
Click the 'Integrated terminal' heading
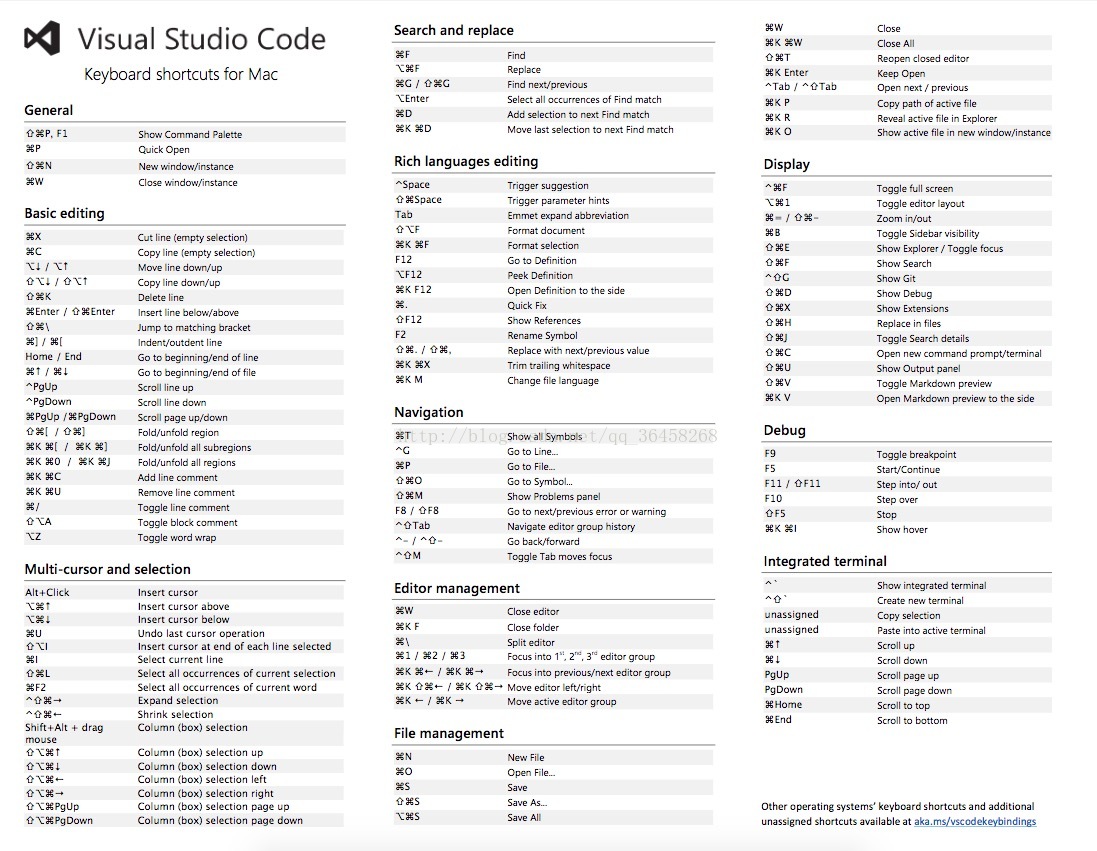pyautogui.click(x=825, y=561)
